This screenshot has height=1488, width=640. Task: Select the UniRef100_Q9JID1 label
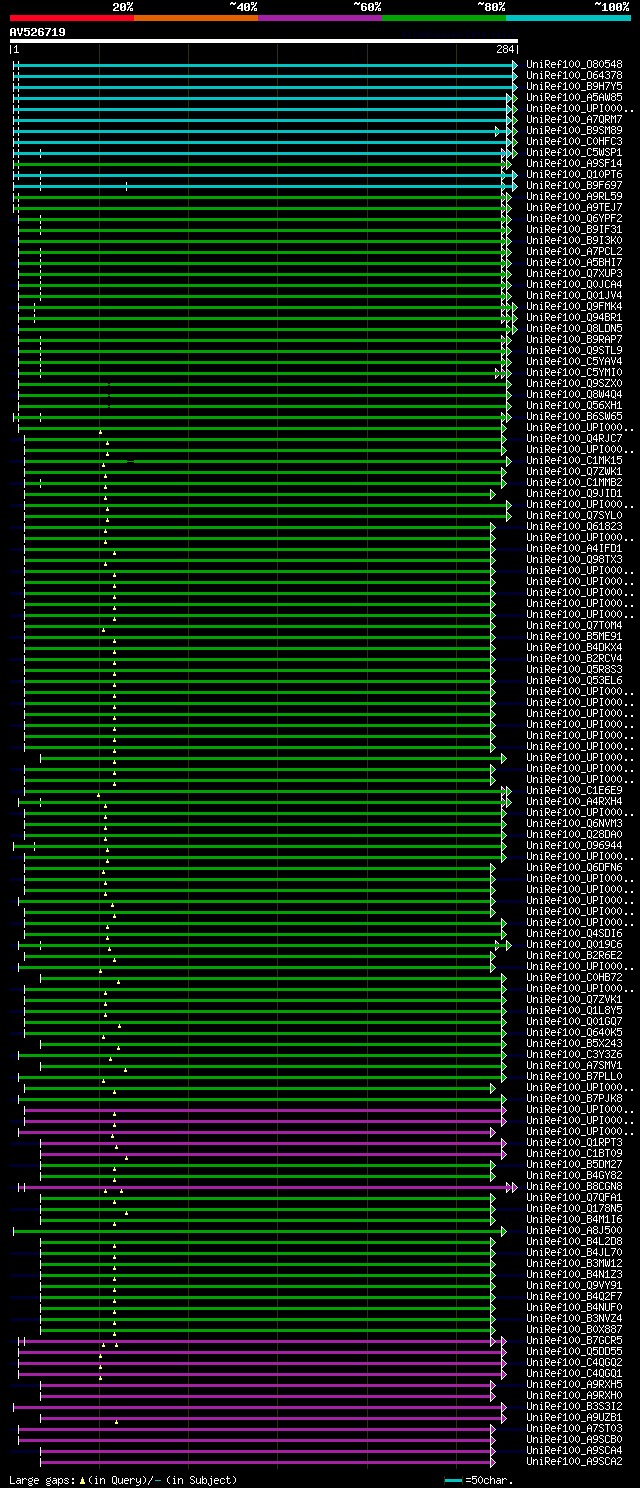(x=574, y=494)
